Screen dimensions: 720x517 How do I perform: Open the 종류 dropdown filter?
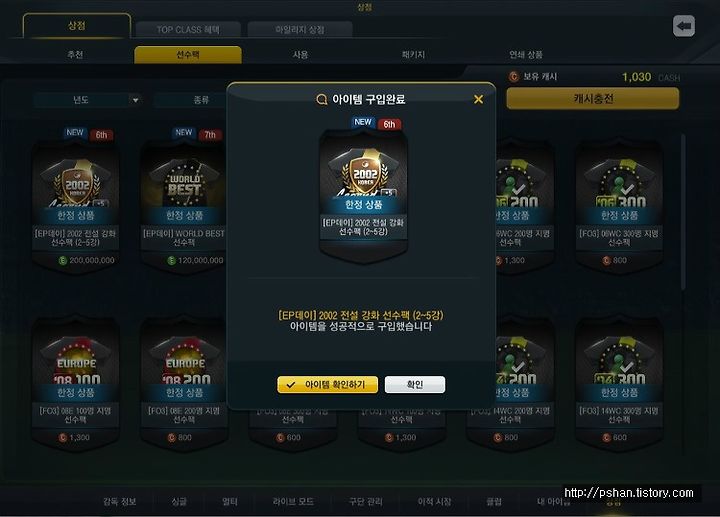pyautogui.click(x=192, y=100)
